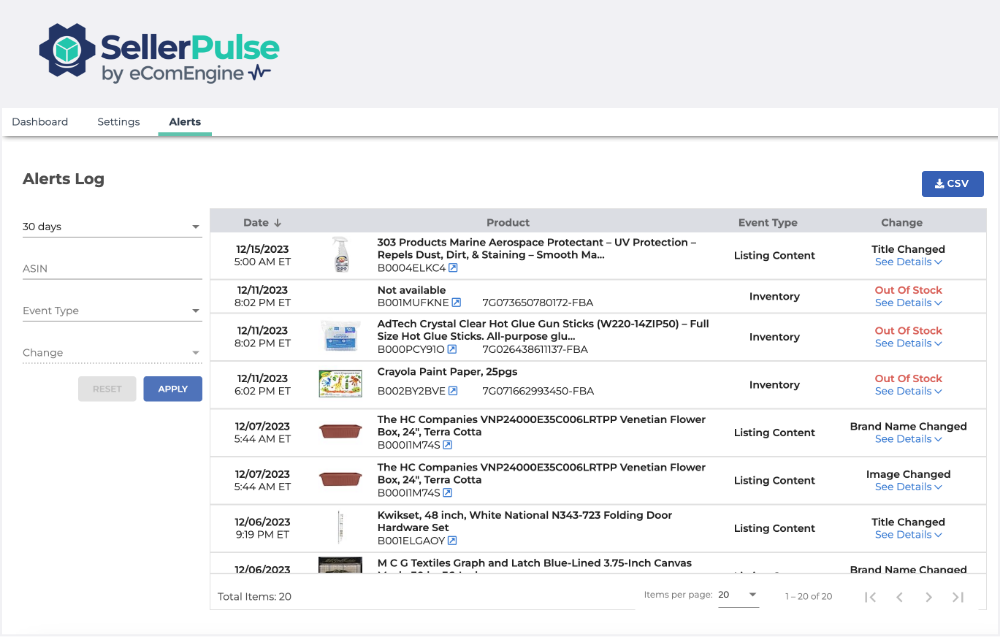Jump to last page of alerts
Viewport: 1000px width, 637px height.
957,597
